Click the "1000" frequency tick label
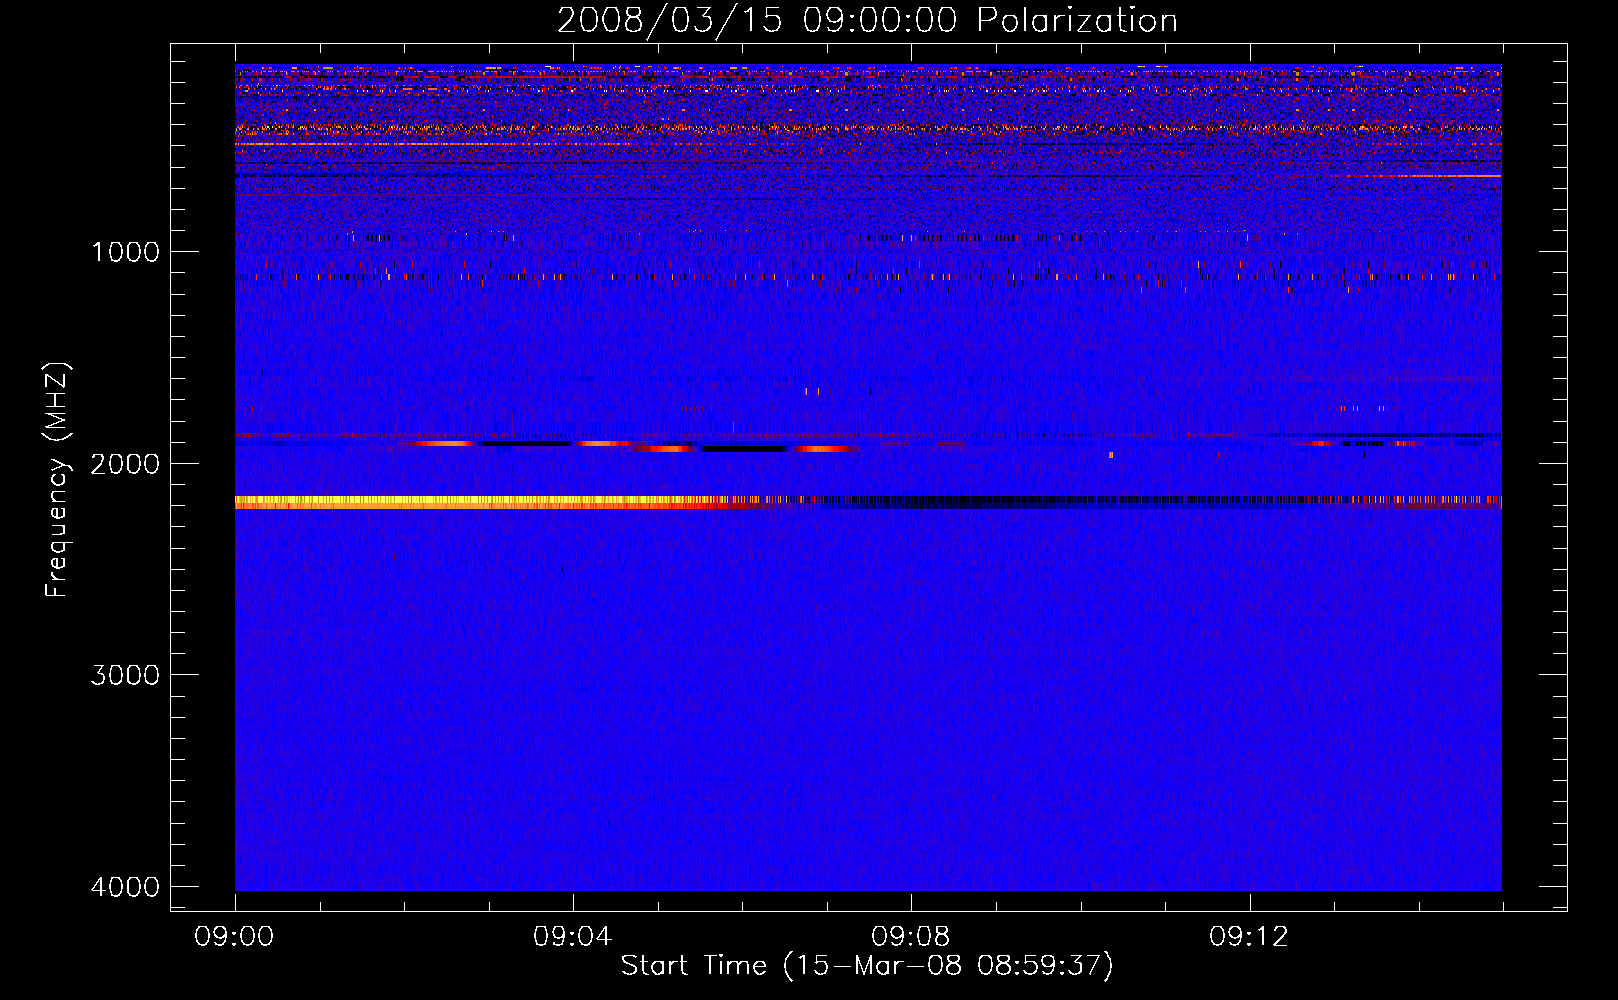Viewport: 1618px width, 1000px height. point(125,251)
